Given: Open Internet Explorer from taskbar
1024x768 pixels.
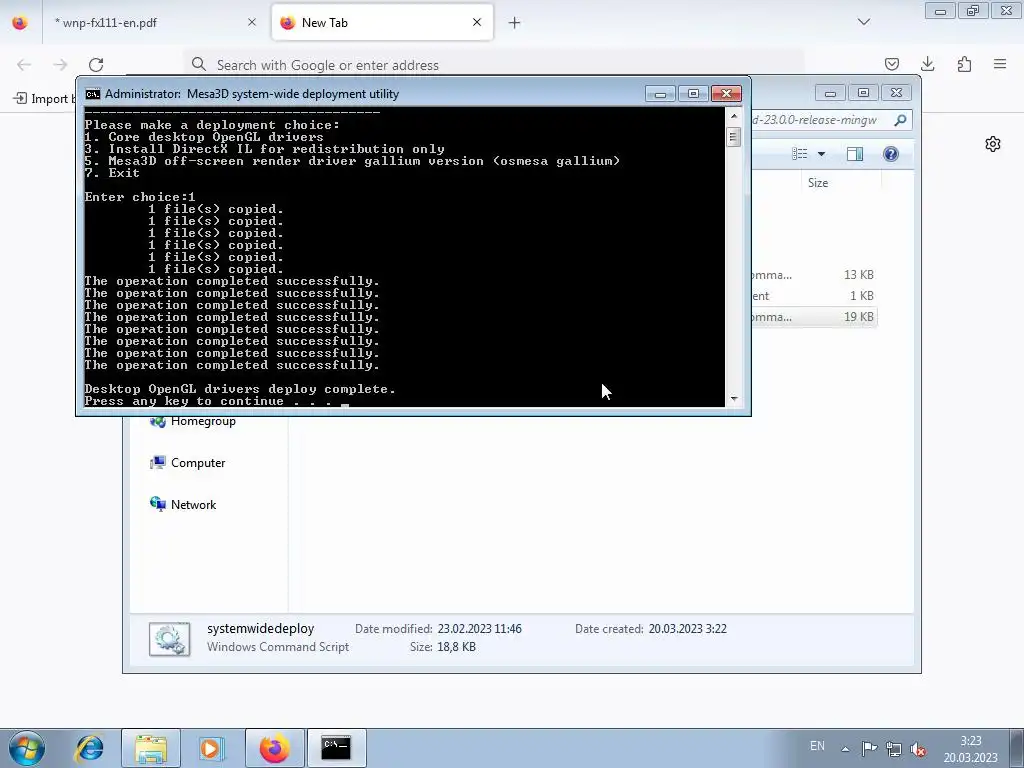Looking at the screenshot, I should 89,748.
